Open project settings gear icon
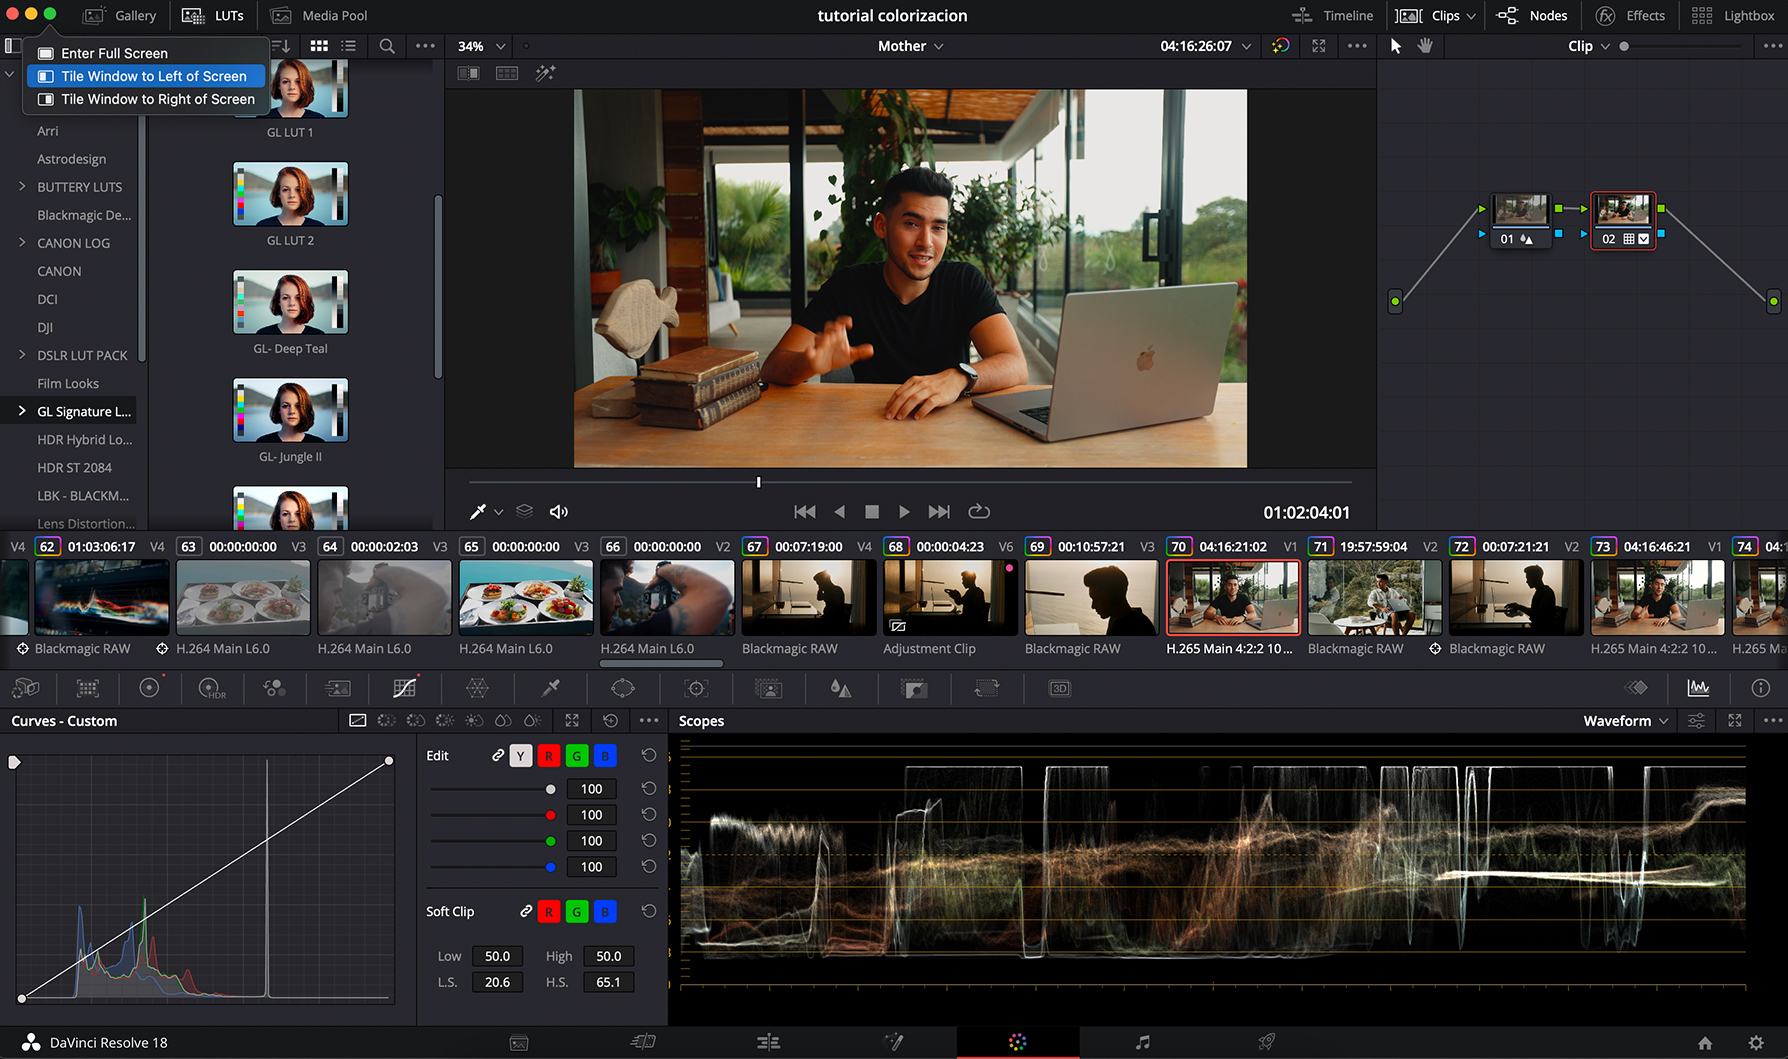 [1756, 1043]
